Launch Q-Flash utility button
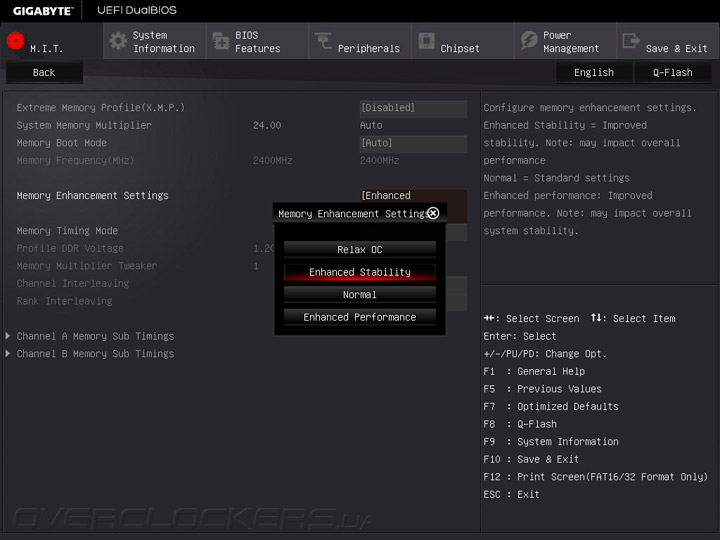This screenshot has height=540, width=720. pyautogui.click(x=673, y=73)
